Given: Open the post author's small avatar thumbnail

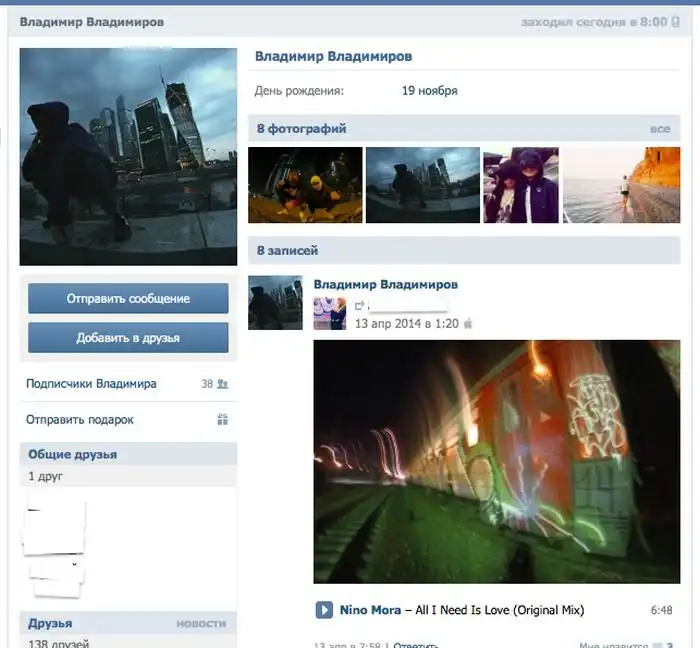Looking at the screenshot, I should 275,302.
